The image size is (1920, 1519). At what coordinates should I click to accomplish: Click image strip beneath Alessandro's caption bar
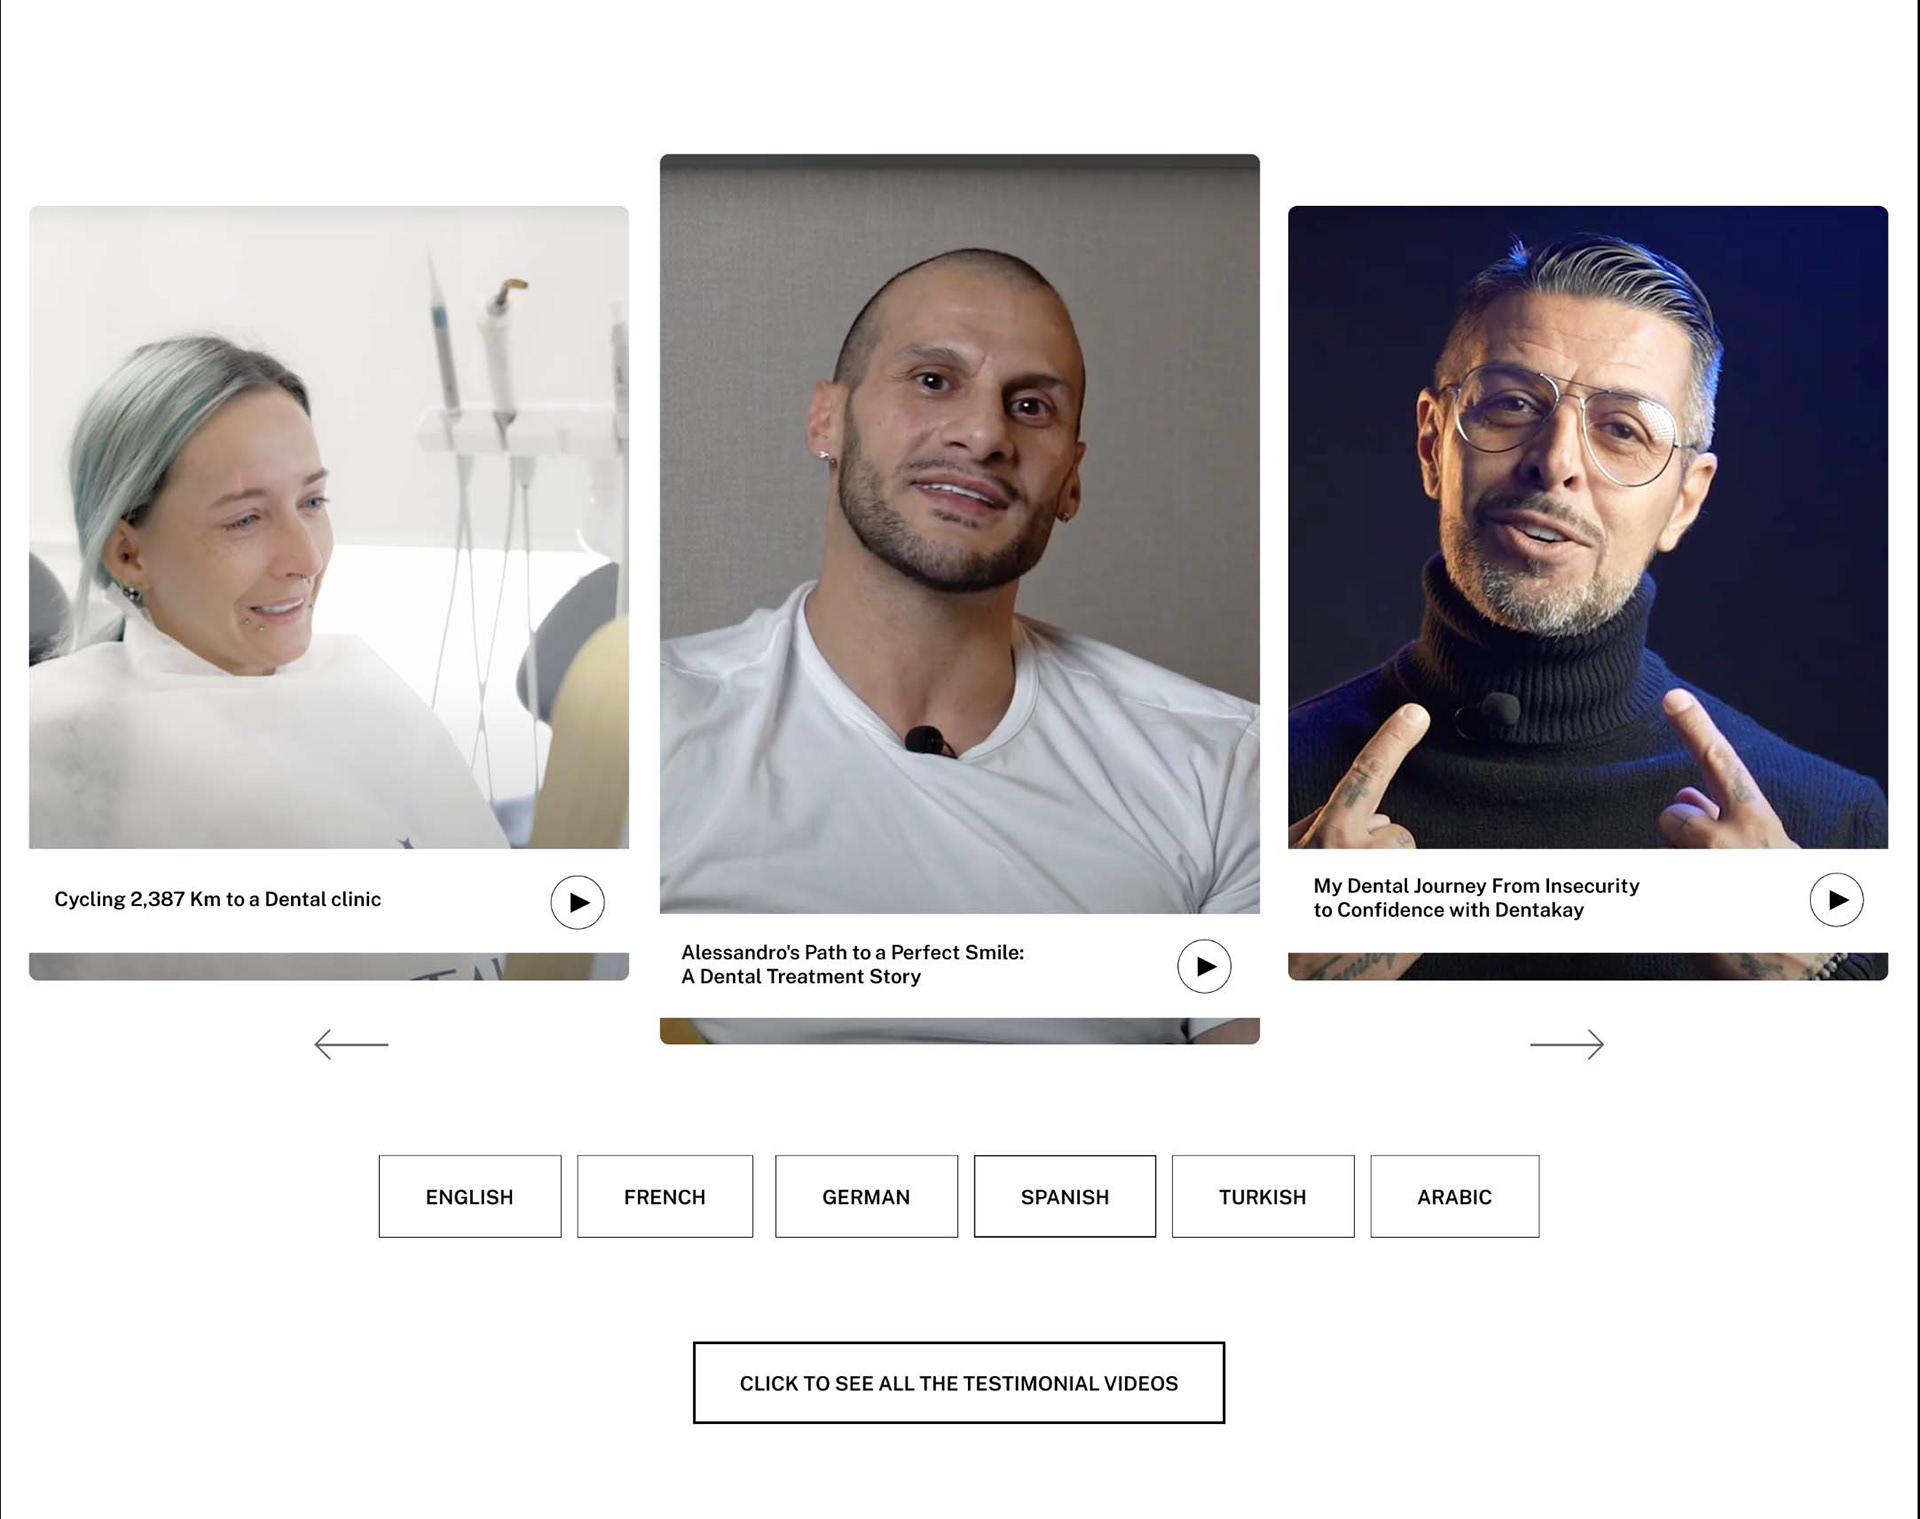coord(960,1031)
